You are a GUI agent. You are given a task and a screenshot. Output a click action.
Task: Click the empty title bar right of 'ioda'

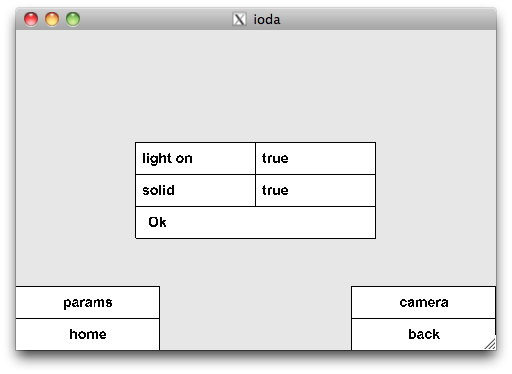(387, 19)
